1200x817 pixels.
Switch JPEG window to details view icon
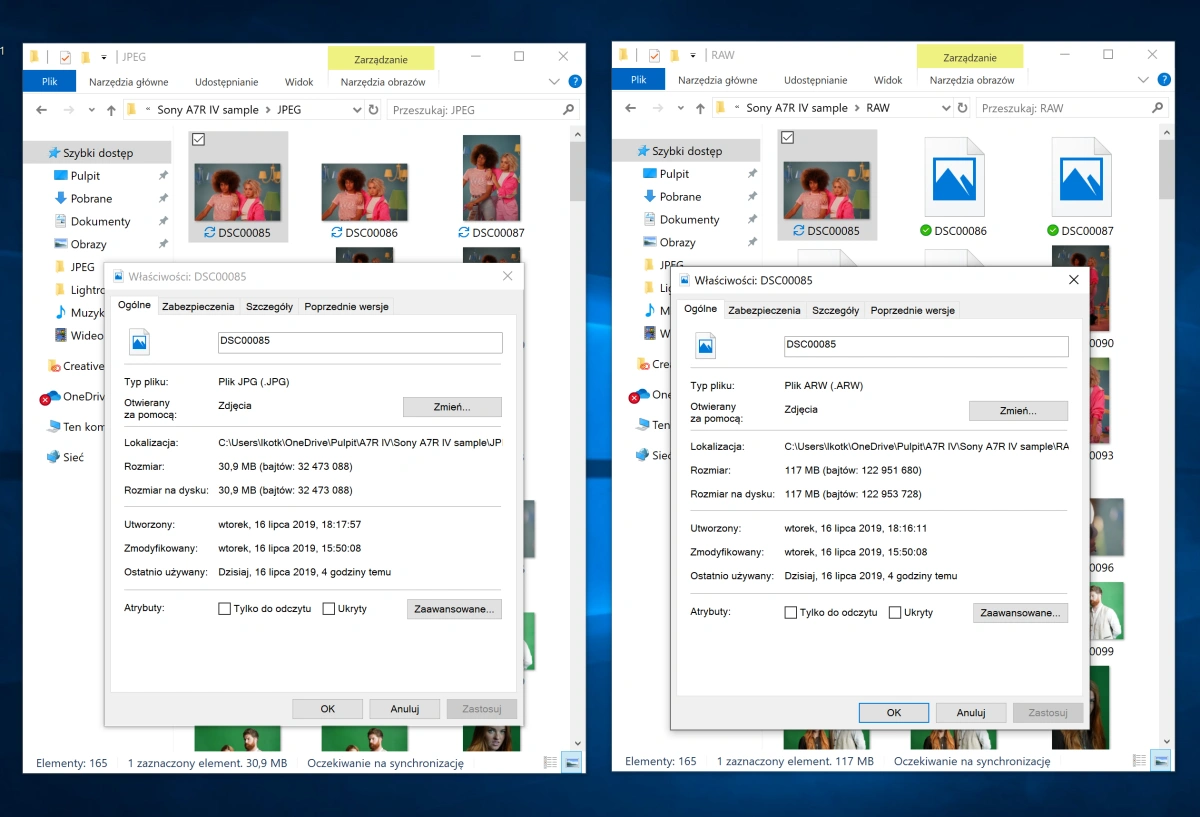[x=550, y=762]
